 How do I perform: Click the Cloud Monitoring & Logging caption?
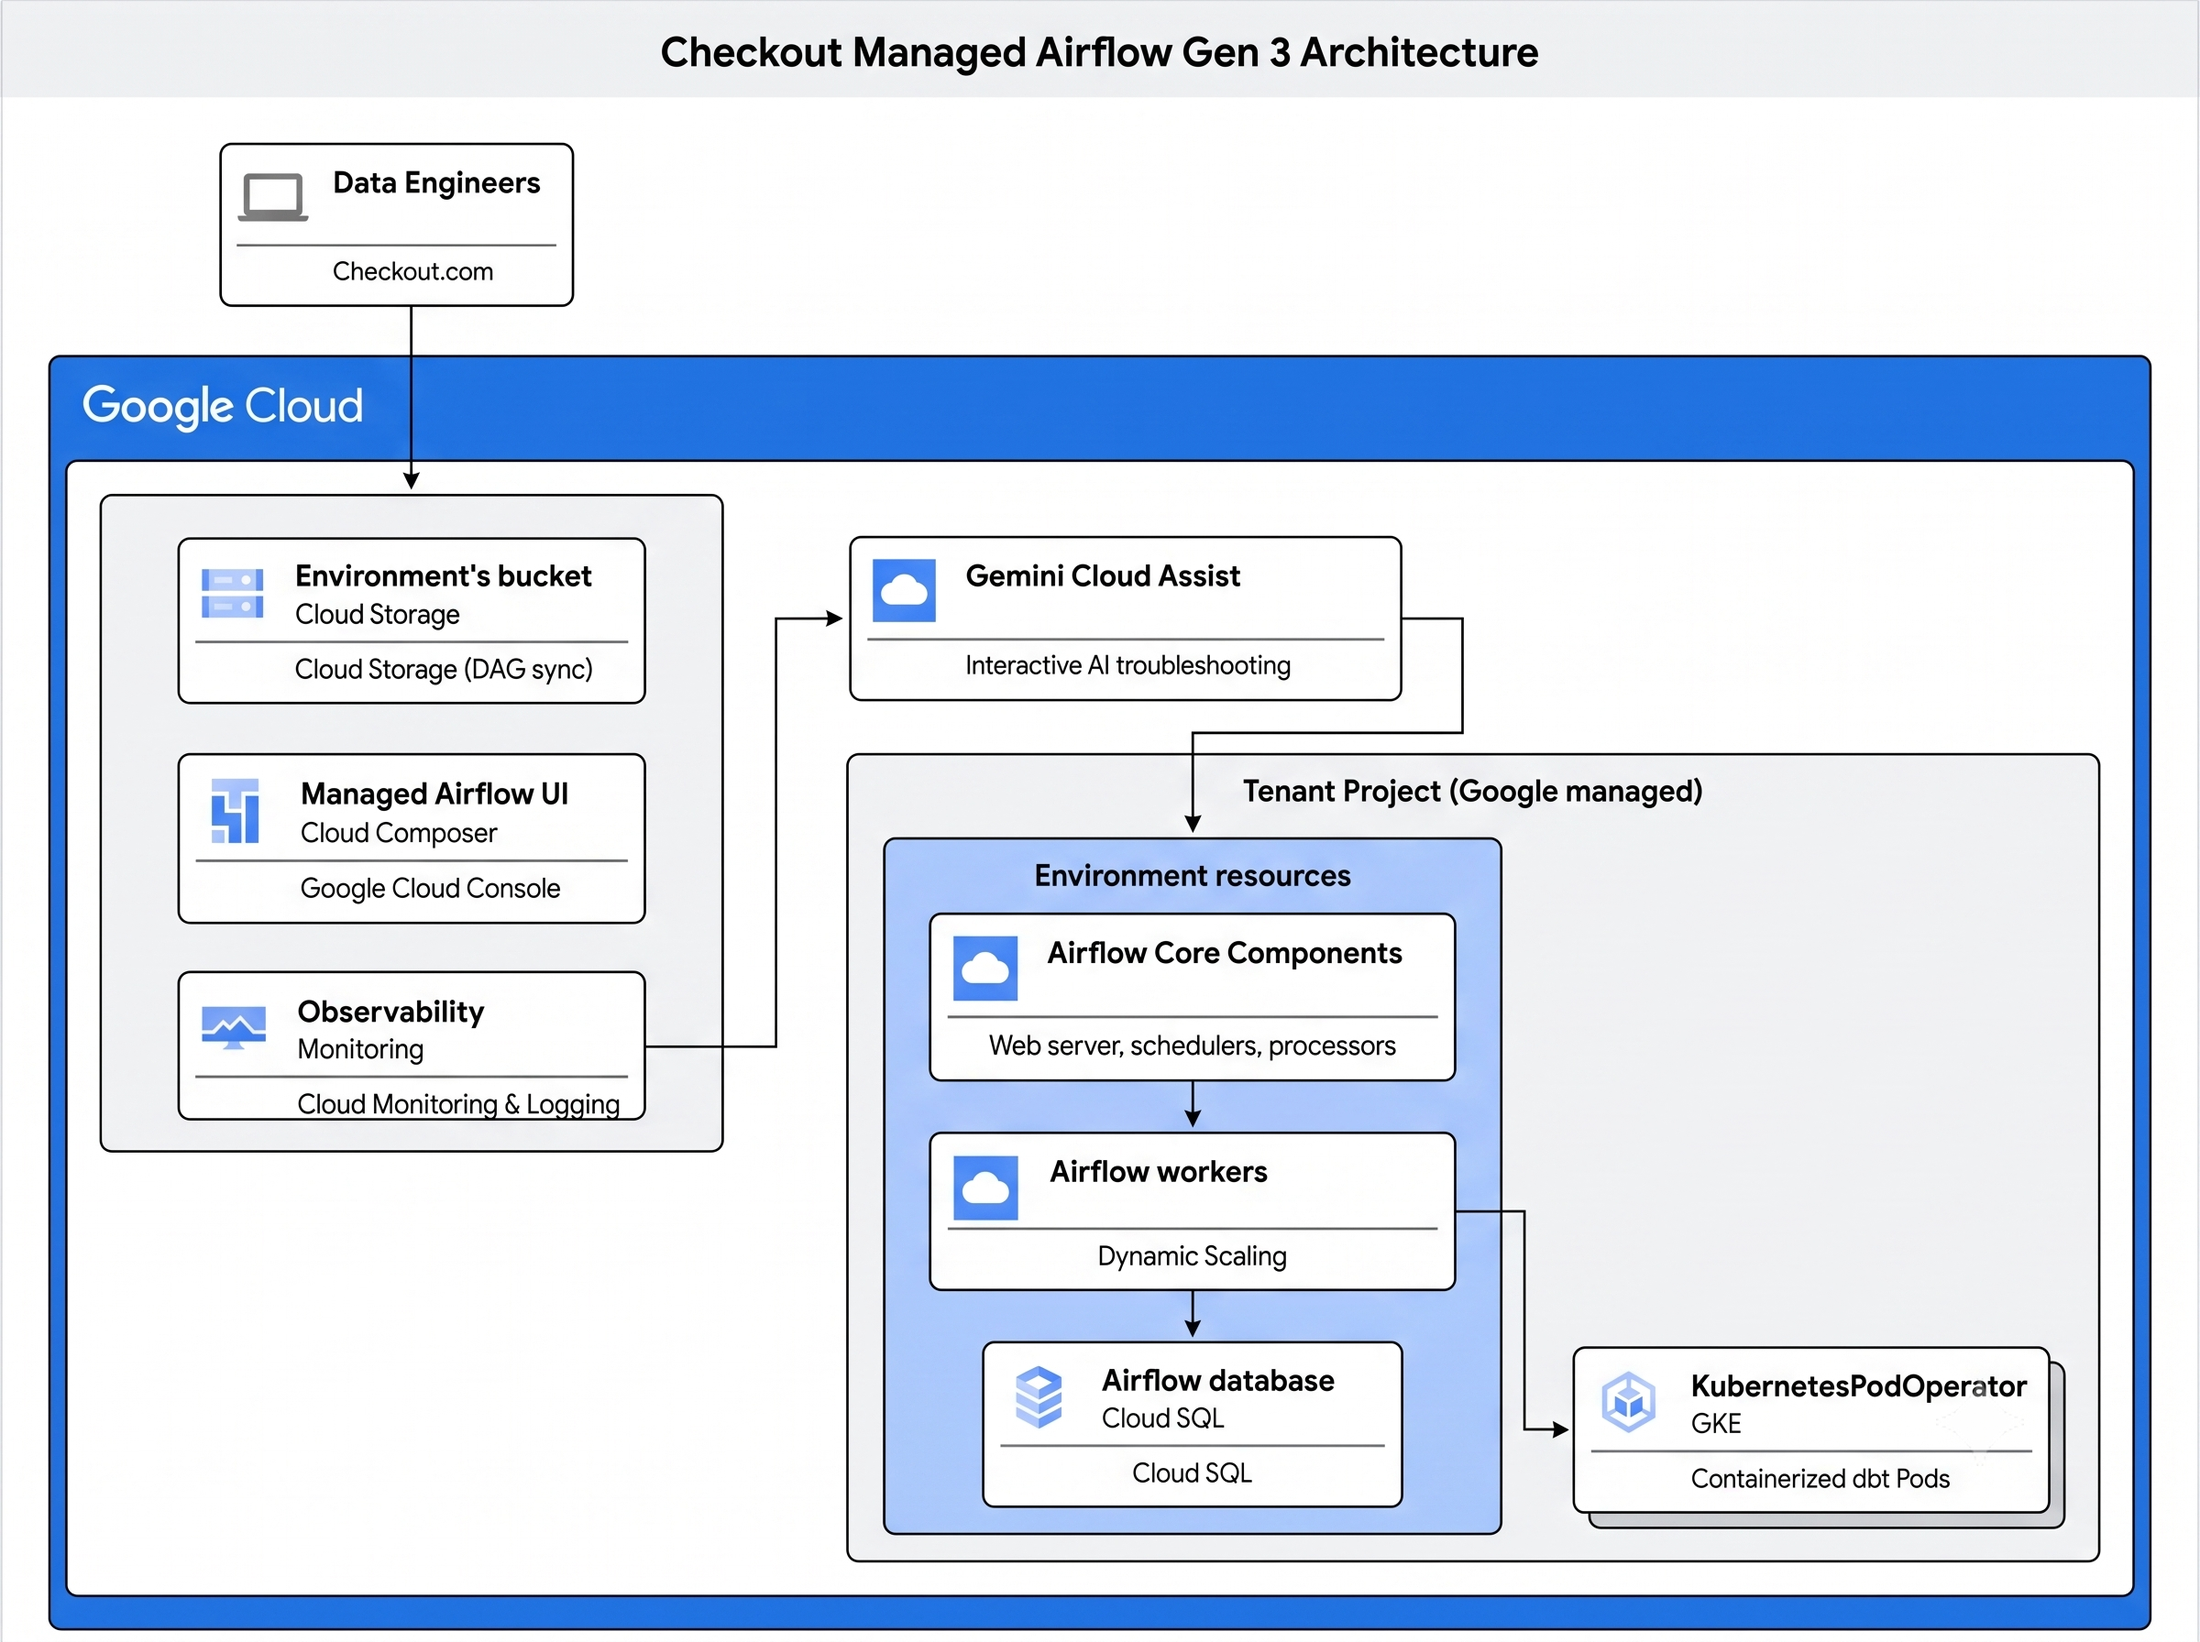458,1104
